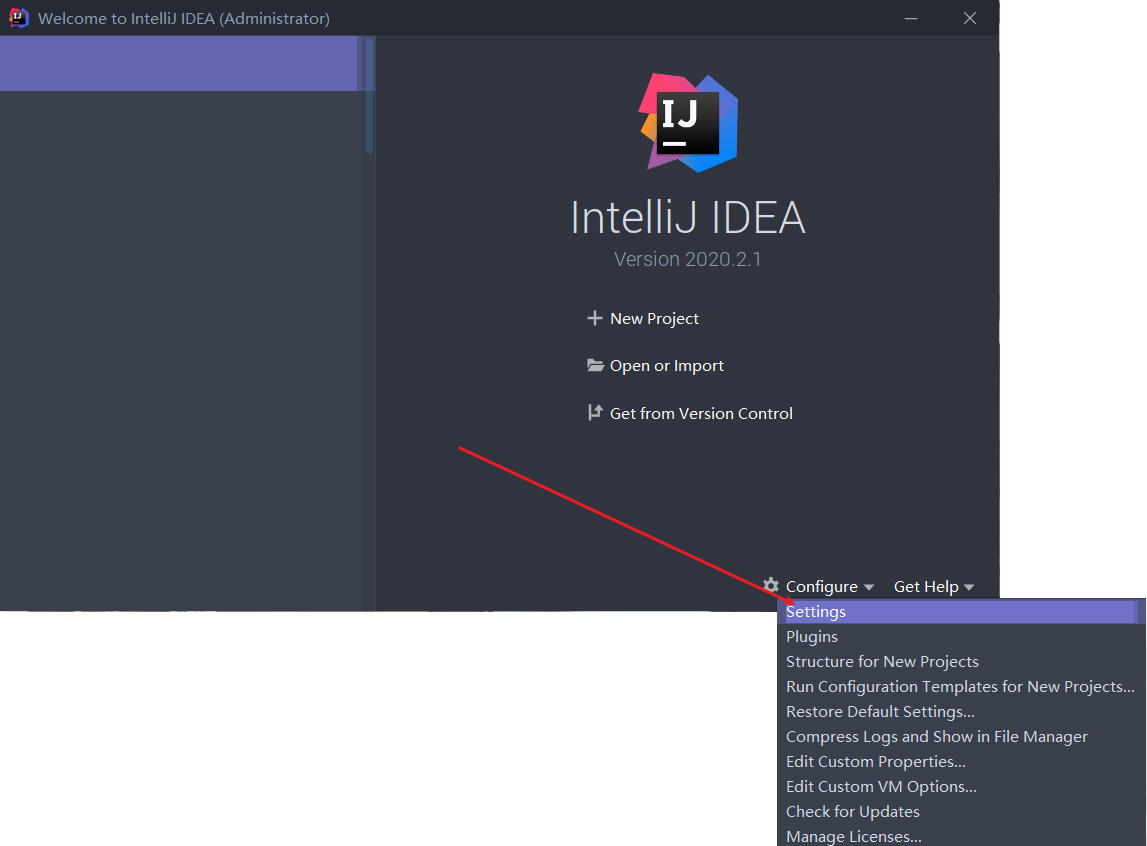Click the branch icon for Get from Version Control
This screenshot has width=1147, height=846.
pyautogui.click(x=596, y=412)
